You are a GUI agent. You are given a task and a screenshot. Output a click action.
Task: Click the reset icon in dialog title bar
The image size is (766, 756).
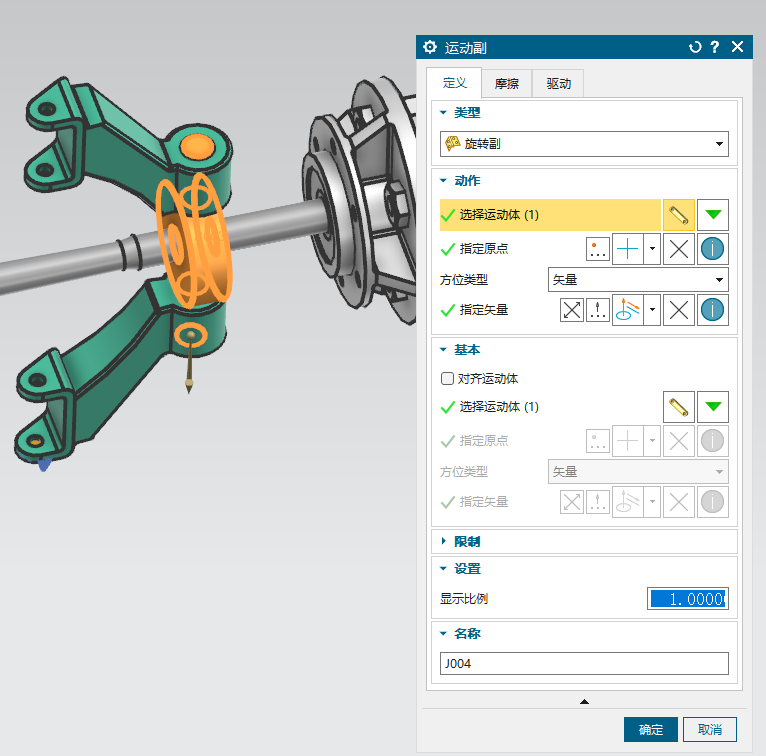695,47
